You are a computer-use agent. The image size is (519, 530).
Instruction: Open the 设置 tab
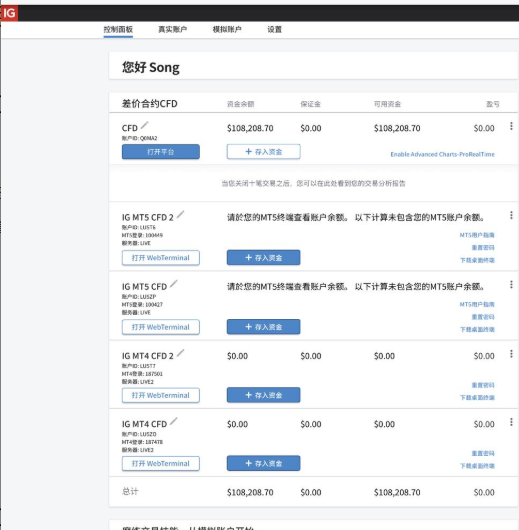(x=275, y=29)
